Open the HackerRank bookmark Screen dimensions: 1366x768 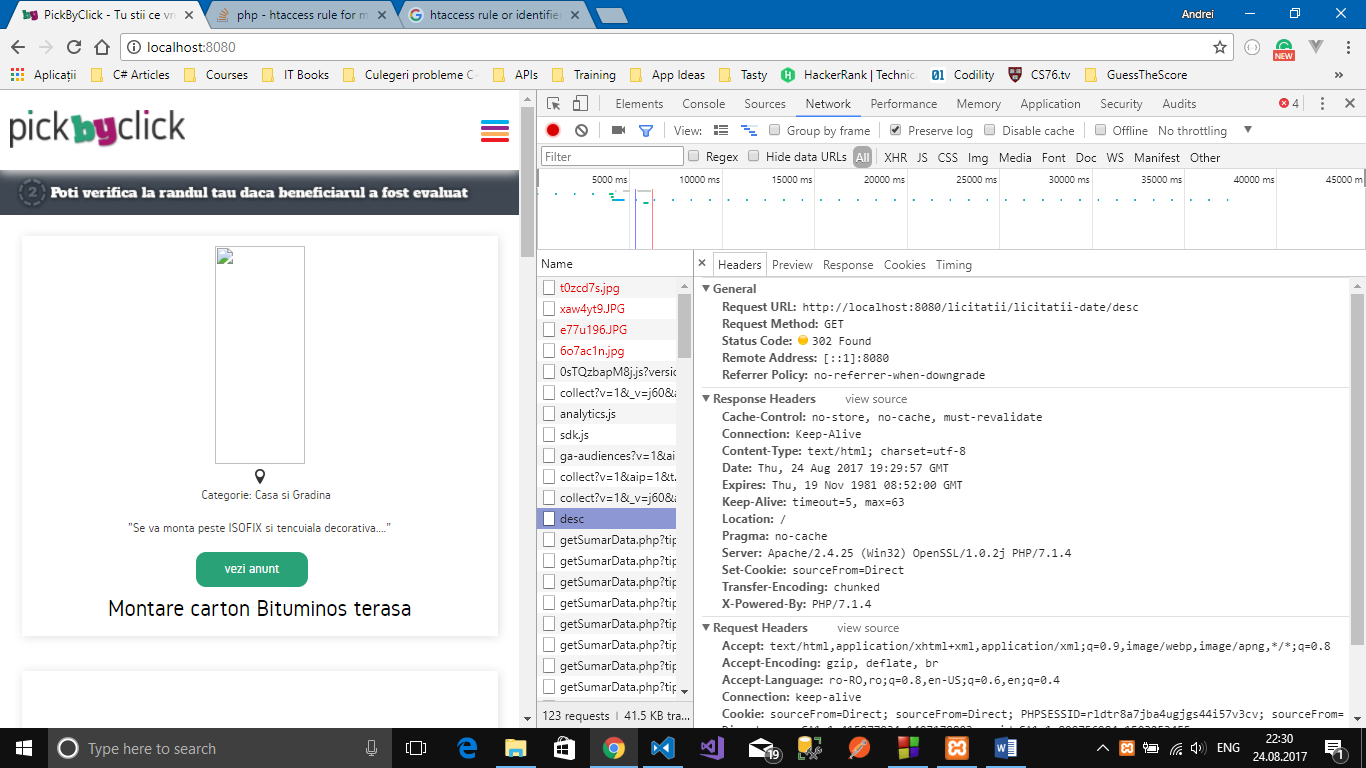click(848, 75)
